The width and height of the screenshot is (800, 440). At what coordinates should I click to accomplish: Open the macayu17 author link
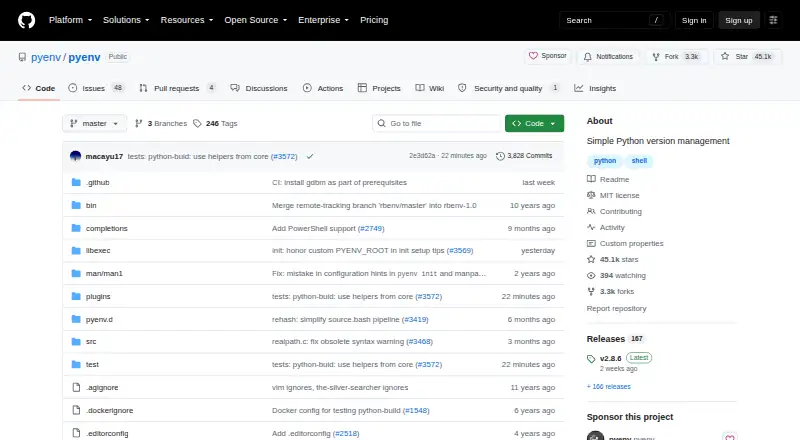(104, 156)
